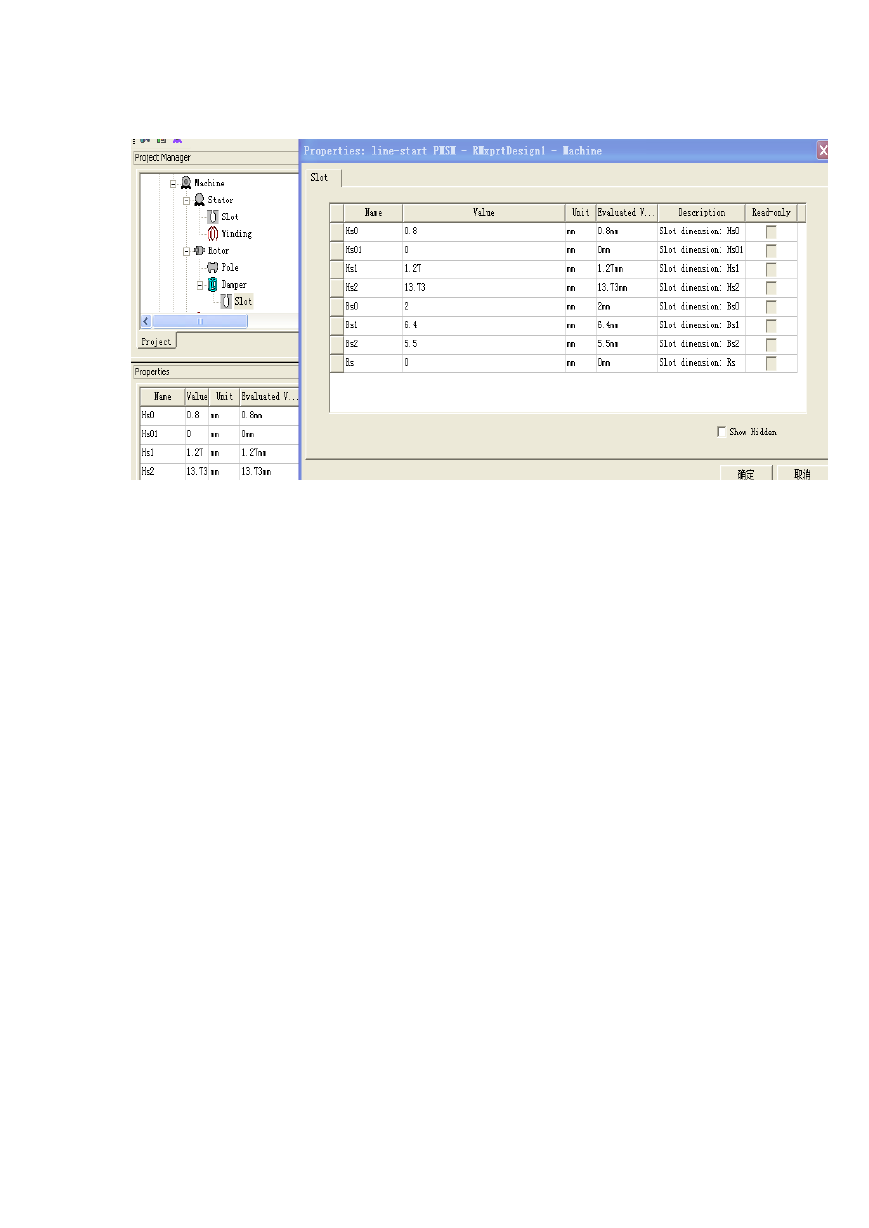Toggle Read-only checkbox for Bs1 row
This screenshot has width=869, height=1228.
click(771, 326)
